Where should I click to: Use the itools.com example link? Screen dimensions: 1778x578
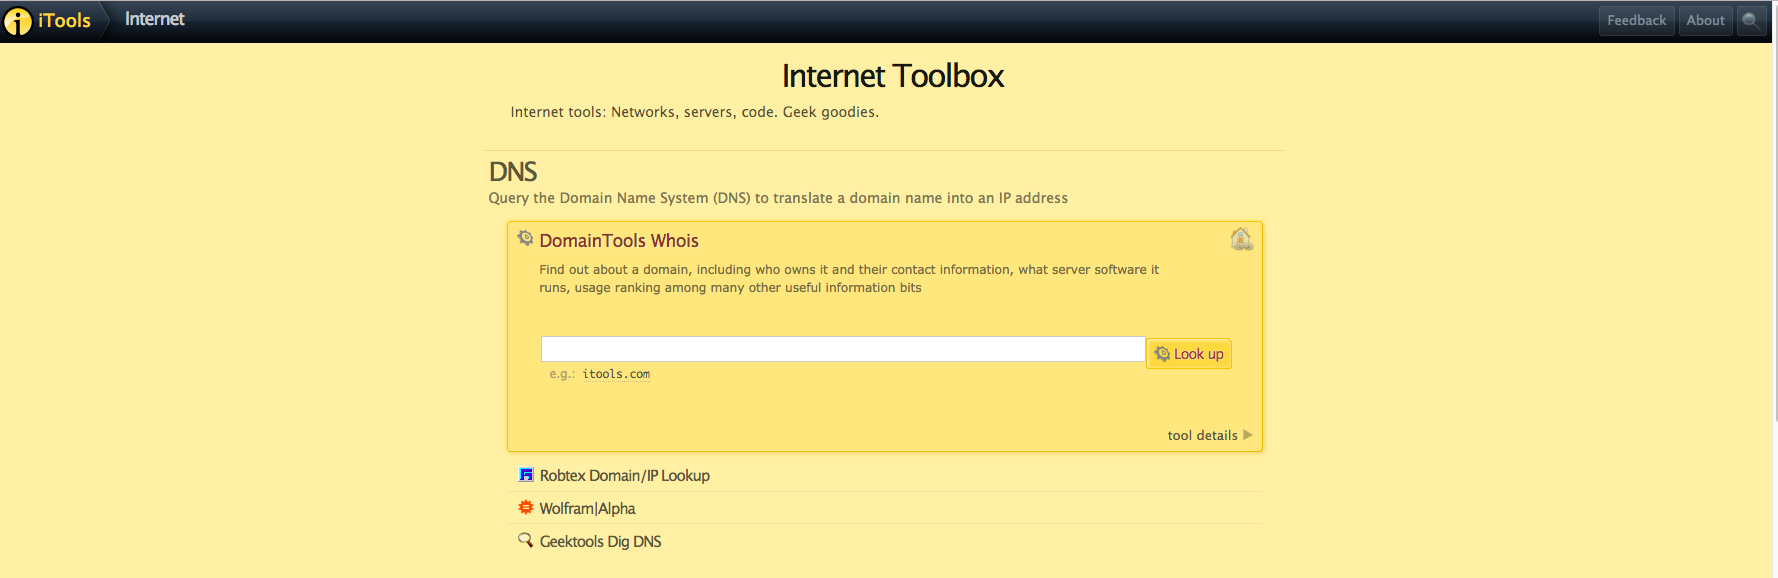[616, 374]
